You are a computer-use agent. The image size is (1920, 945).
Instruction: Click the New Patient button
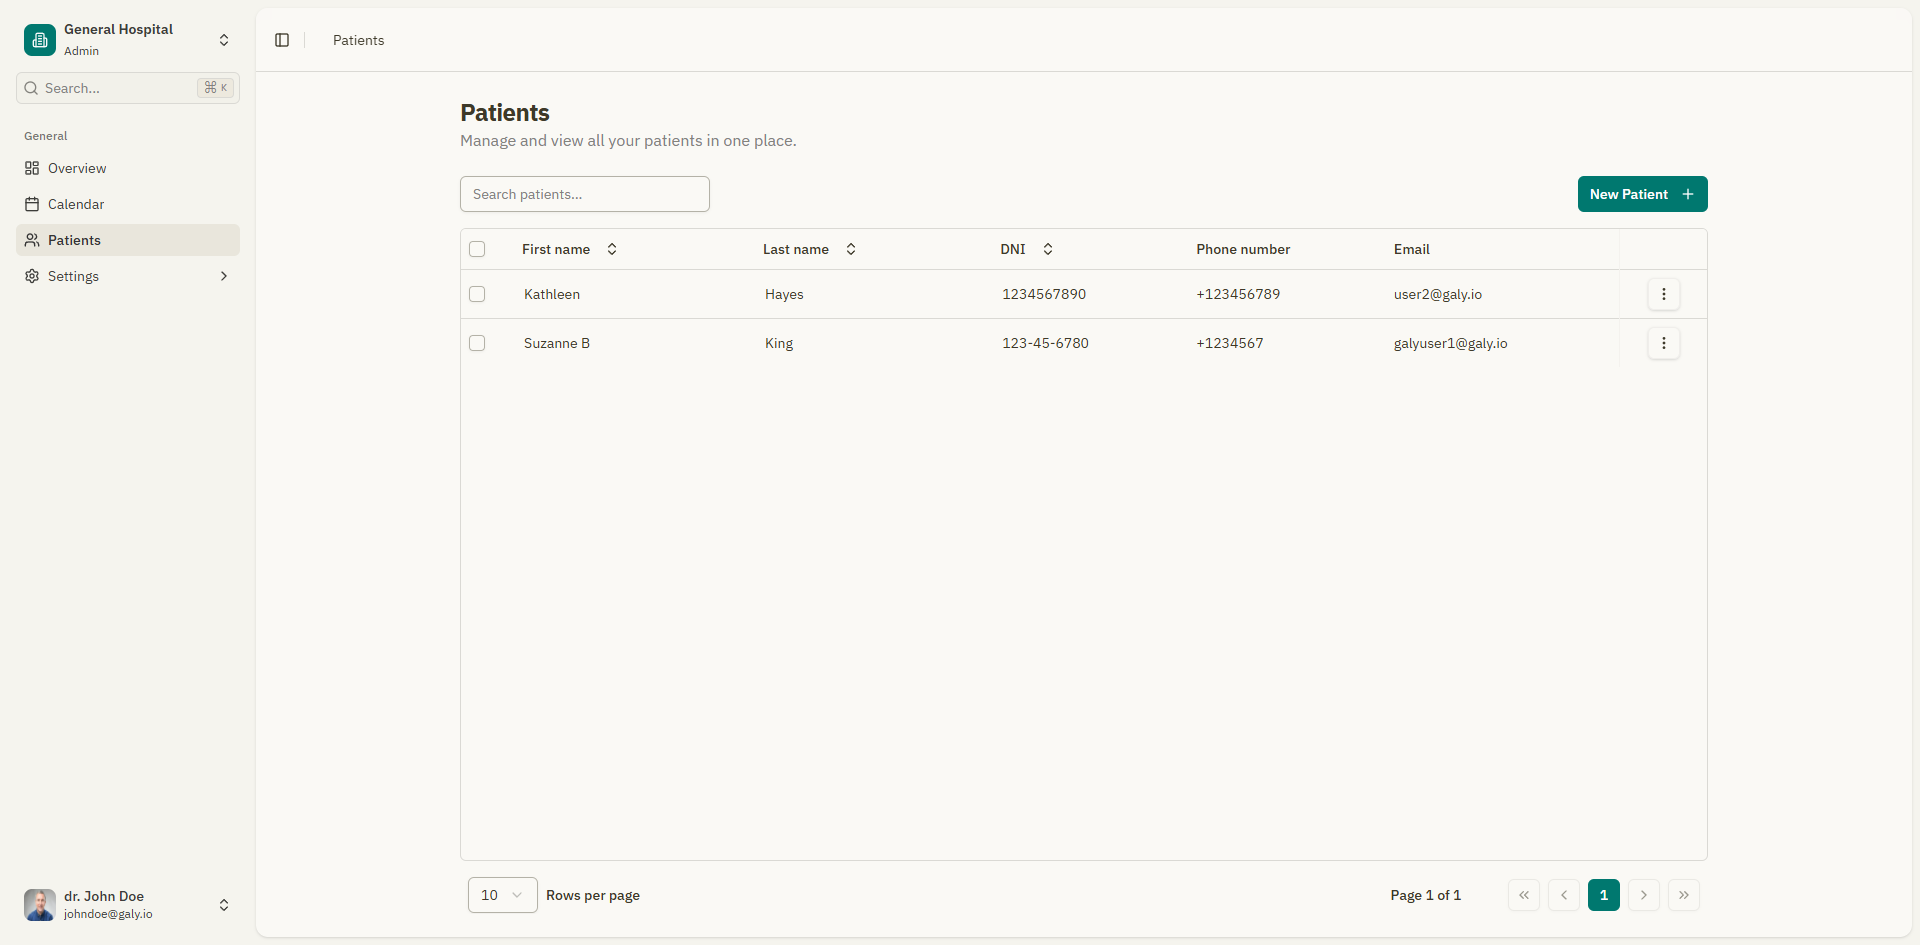click(1641, 194)
